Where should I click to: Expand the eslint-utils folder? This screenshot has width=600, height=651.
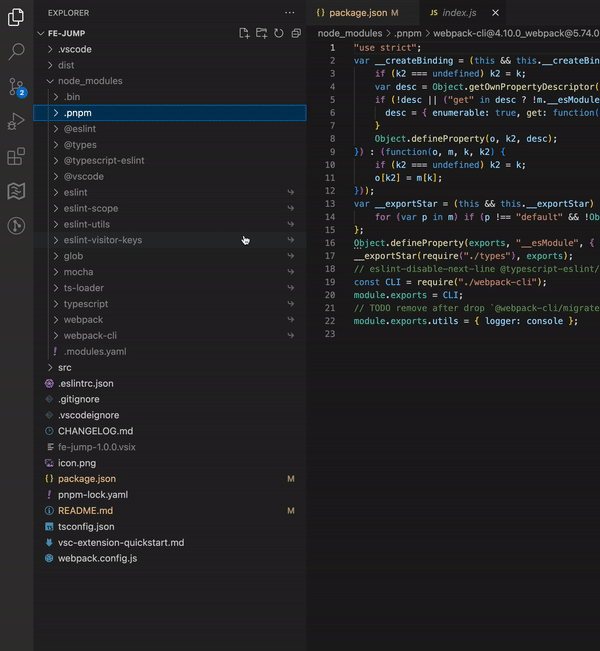pos(170,224)
